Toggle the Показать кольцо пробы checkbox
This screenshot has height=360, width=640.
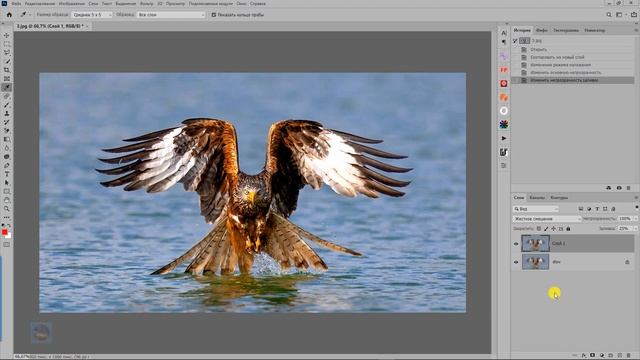[213, 15]
